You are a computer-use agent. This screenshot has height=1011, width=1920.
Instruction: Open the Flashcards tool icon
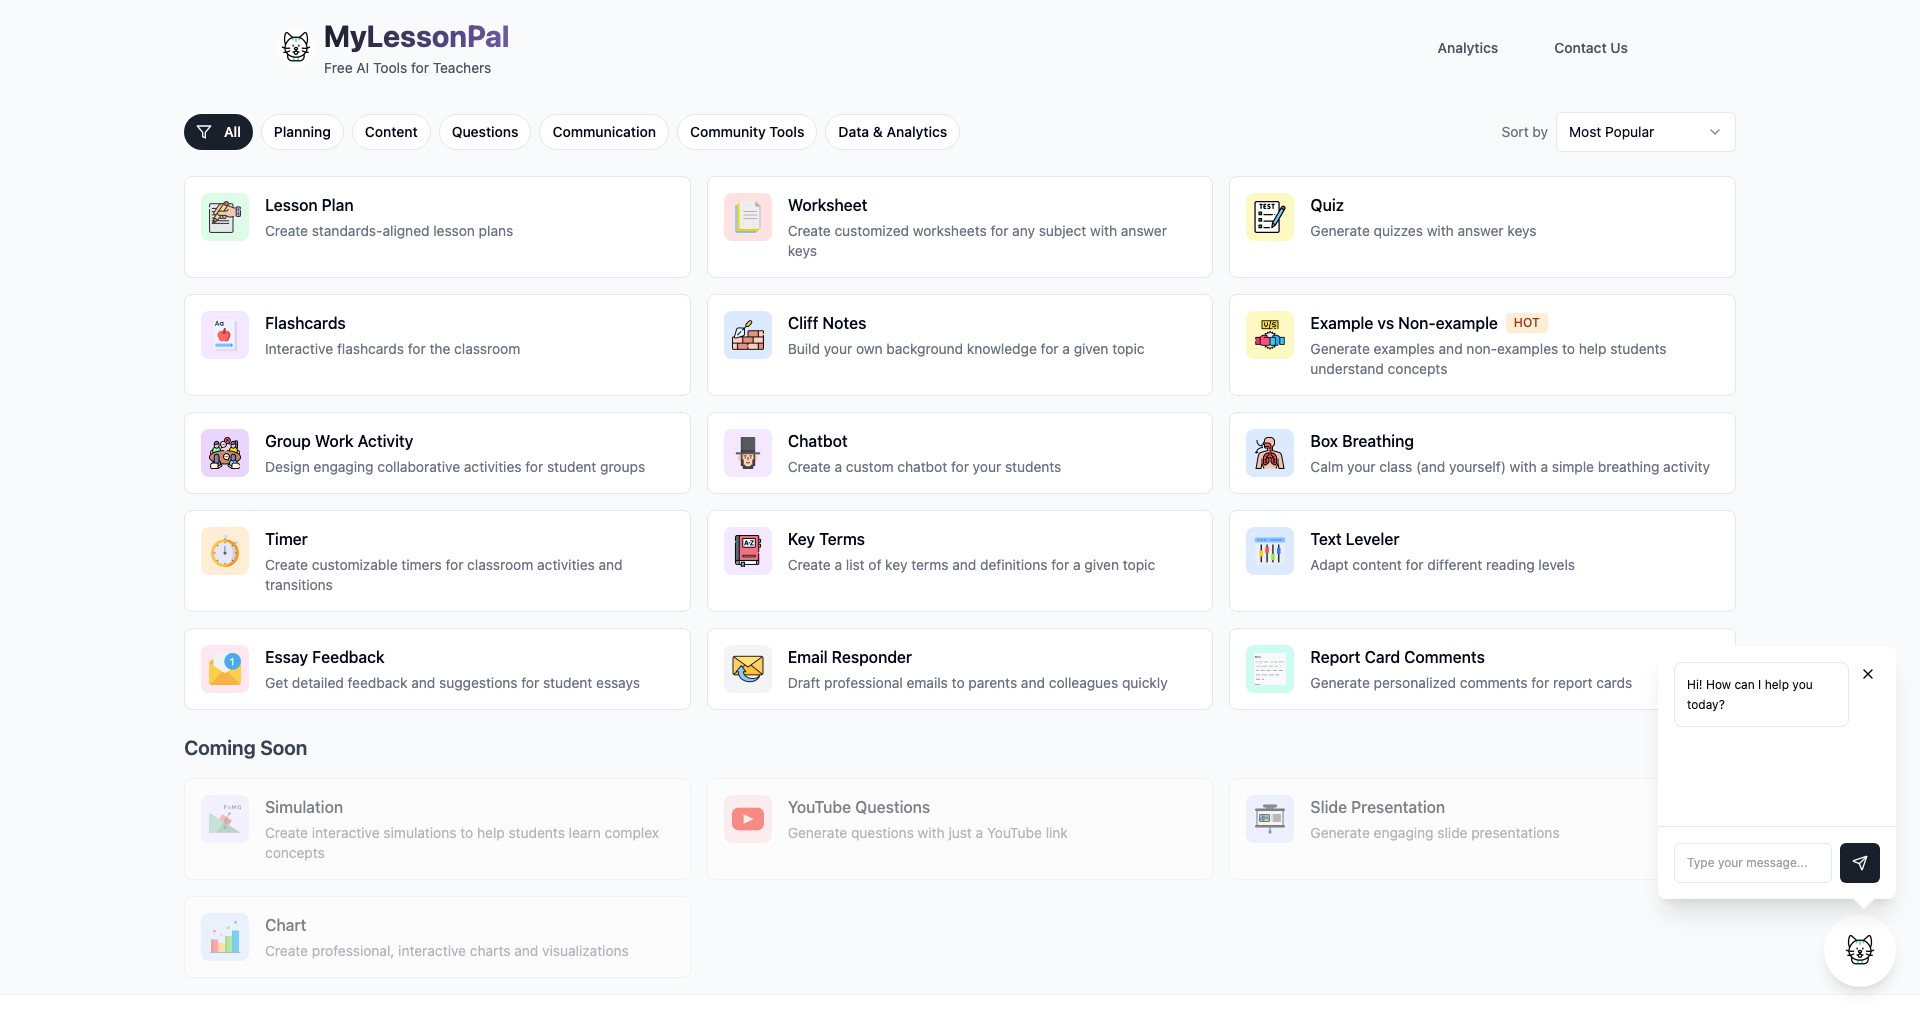coord(225,335)
